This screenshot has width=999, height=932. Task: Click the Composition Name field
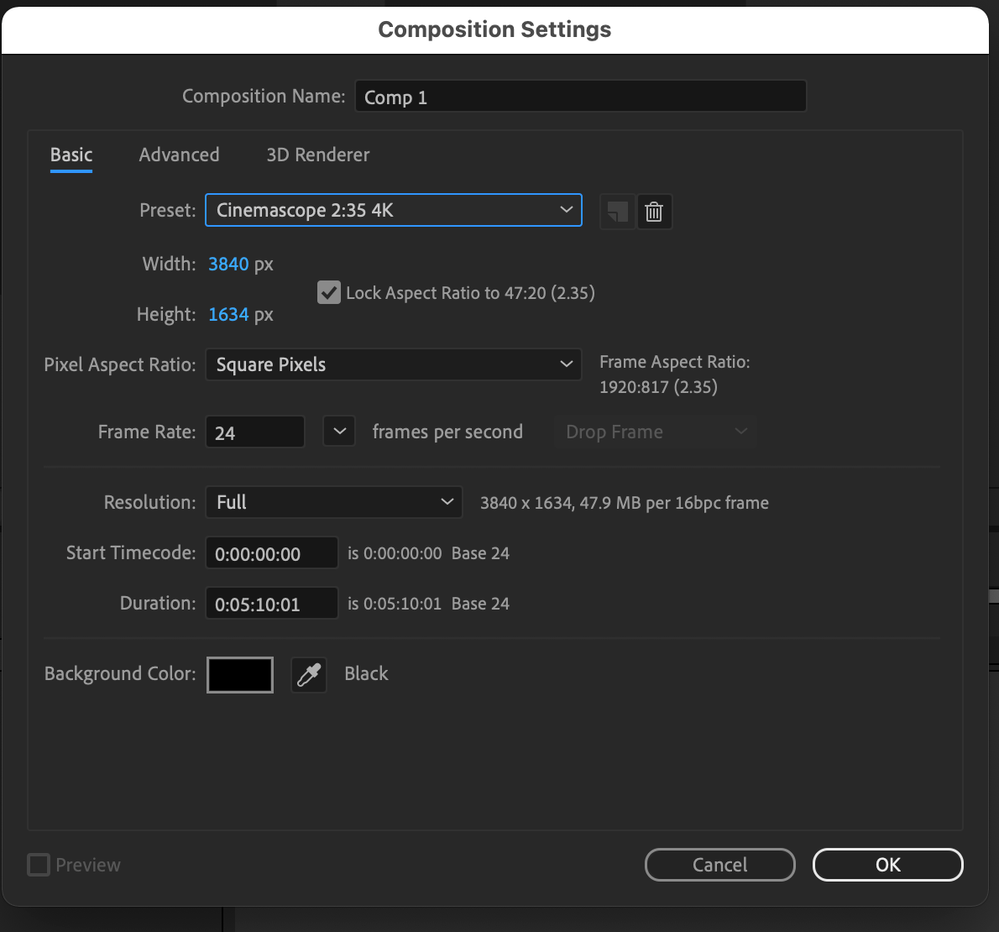click(x=580, y=96)
